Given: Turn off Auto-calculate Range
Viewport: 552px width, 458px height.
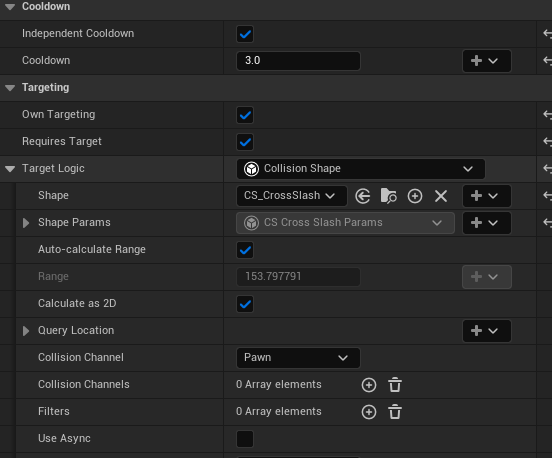Looking at the screenshot, I should [245, 250].
